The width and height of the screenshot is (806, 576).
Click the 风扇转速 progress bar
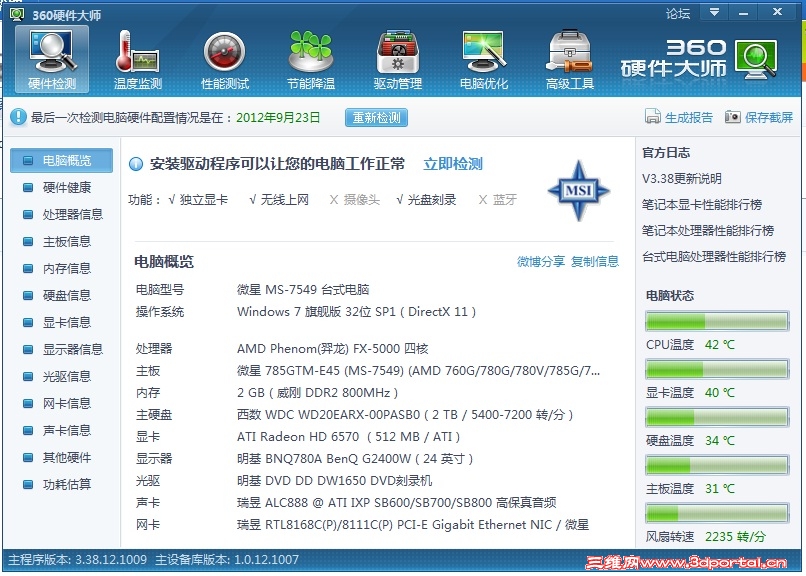(717, 513)
